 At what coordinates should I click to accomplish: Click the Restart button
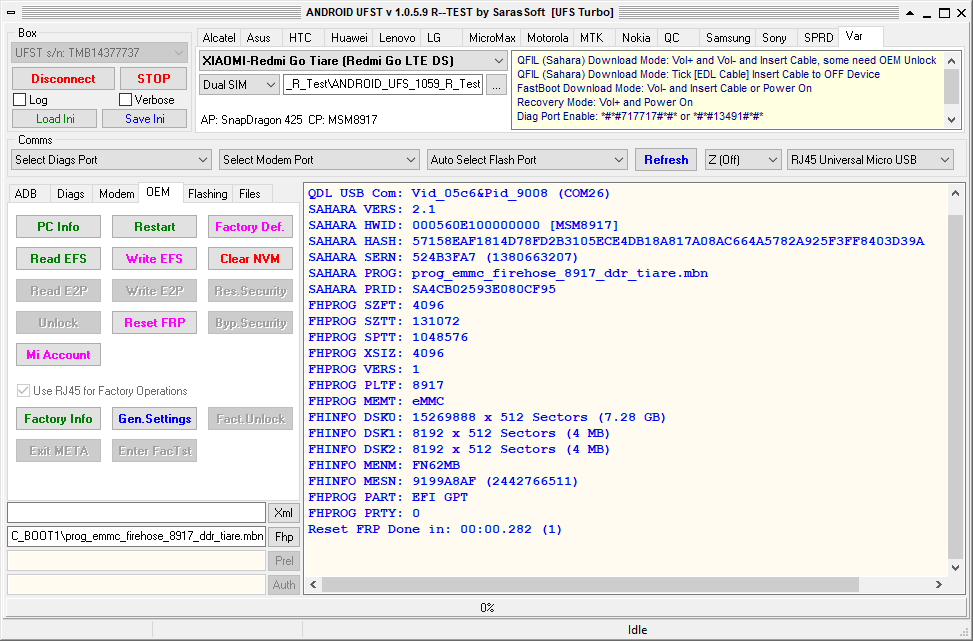tap(155, 226)
